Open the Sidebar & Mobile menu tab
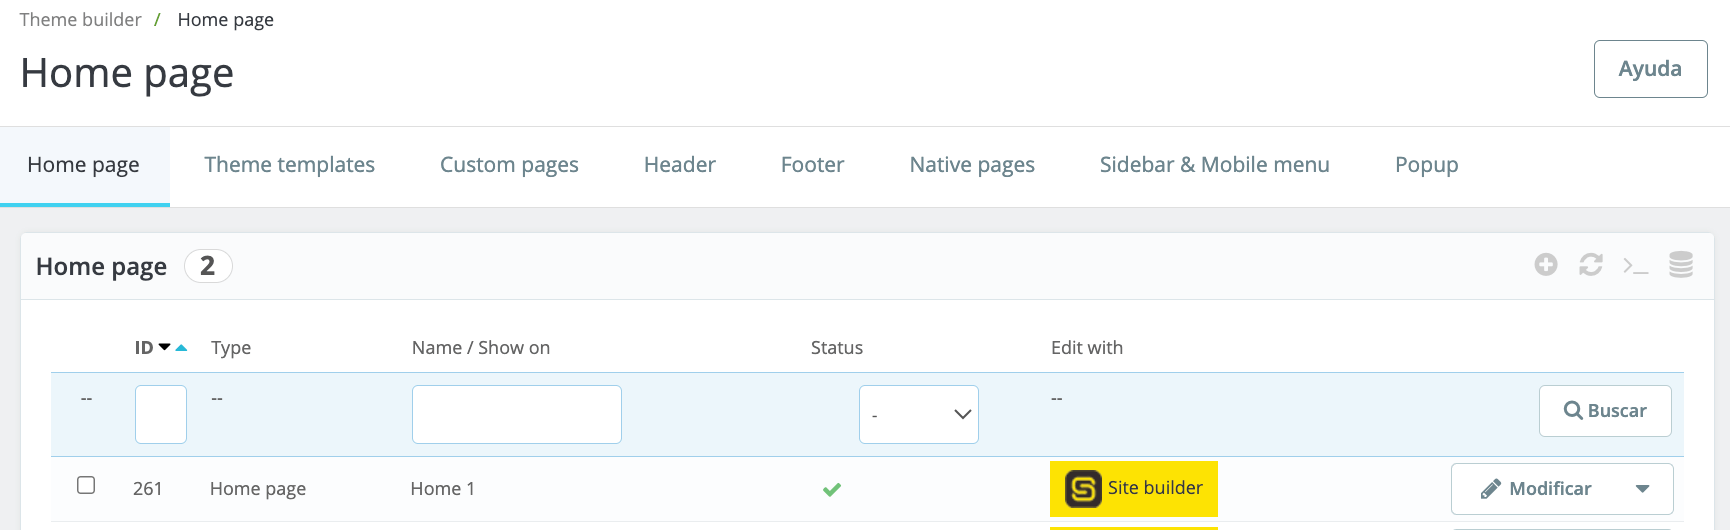Viewport: 1730px width, 530px height. [x=1214, y=165]
